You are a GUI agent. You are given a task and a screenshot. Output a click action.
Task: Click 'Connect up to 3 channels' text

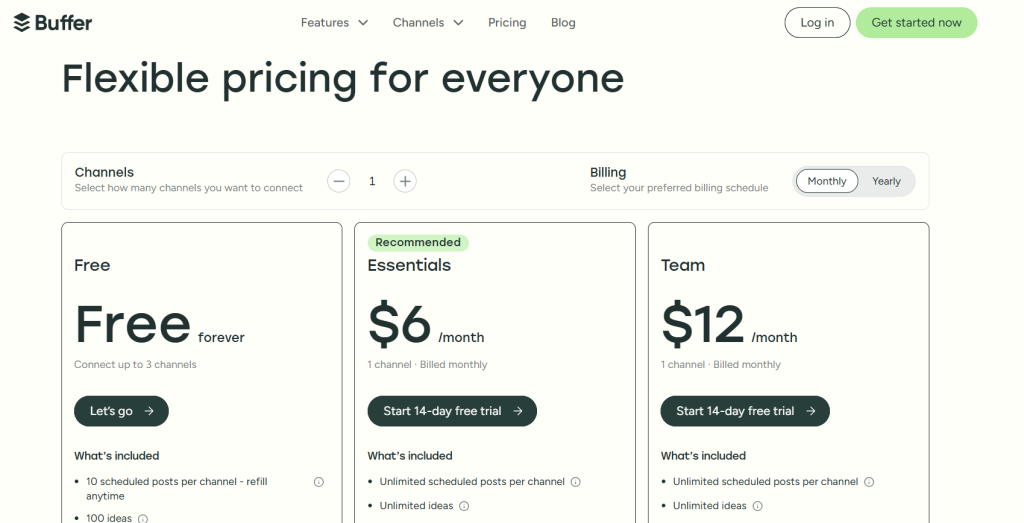(x=135, y=365)
